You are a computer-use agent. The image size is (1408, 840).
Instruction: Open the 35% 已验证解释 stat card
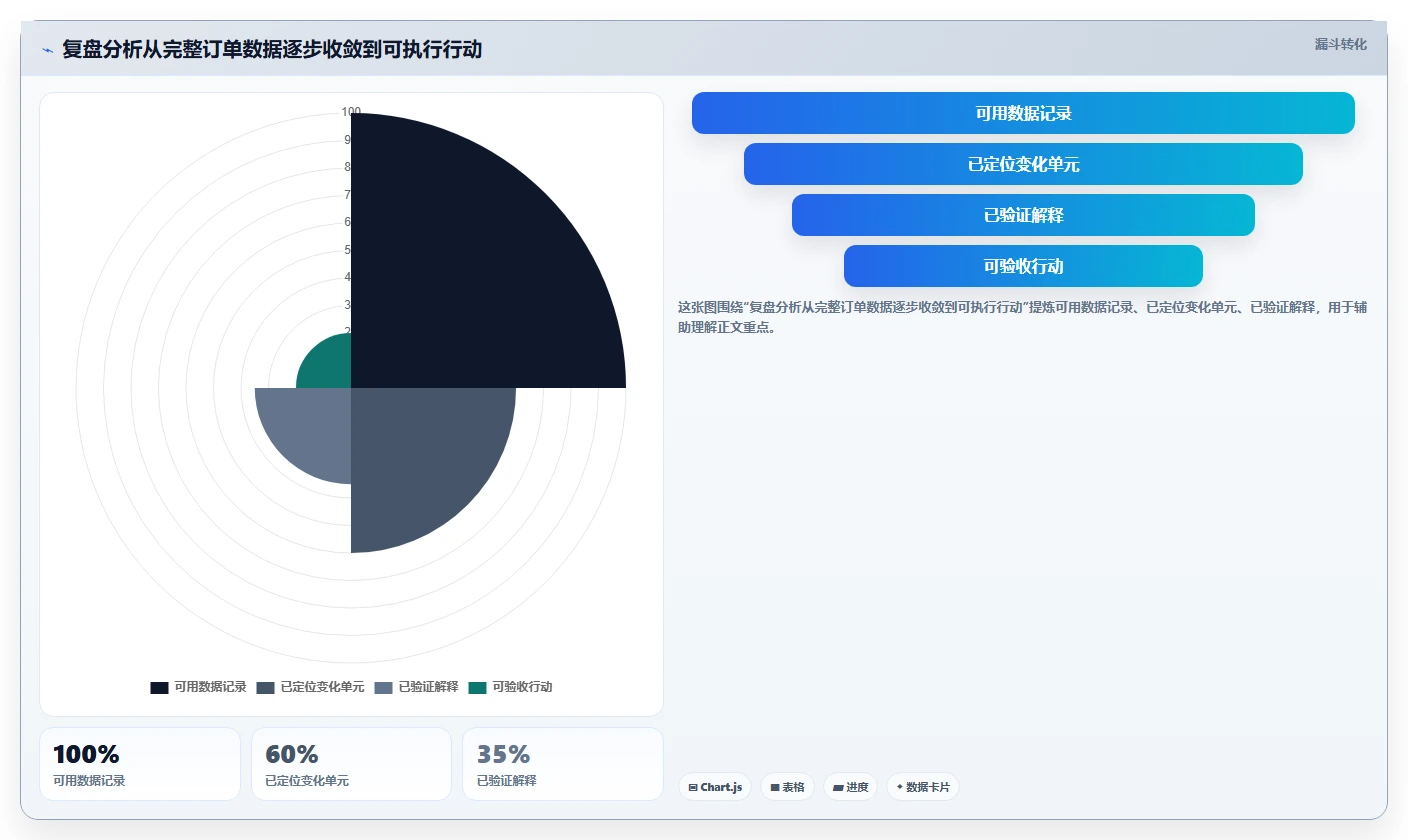pyautogui.click(x=563, y=764)
